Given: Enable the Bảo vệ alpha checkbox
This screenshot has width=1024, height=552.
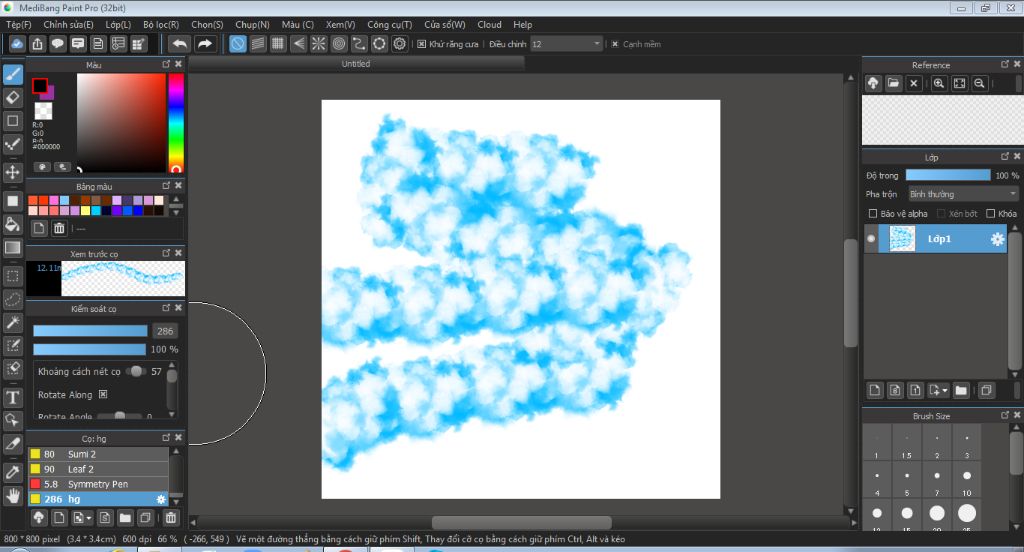Looking at the screenshot, I should point(873,214).
